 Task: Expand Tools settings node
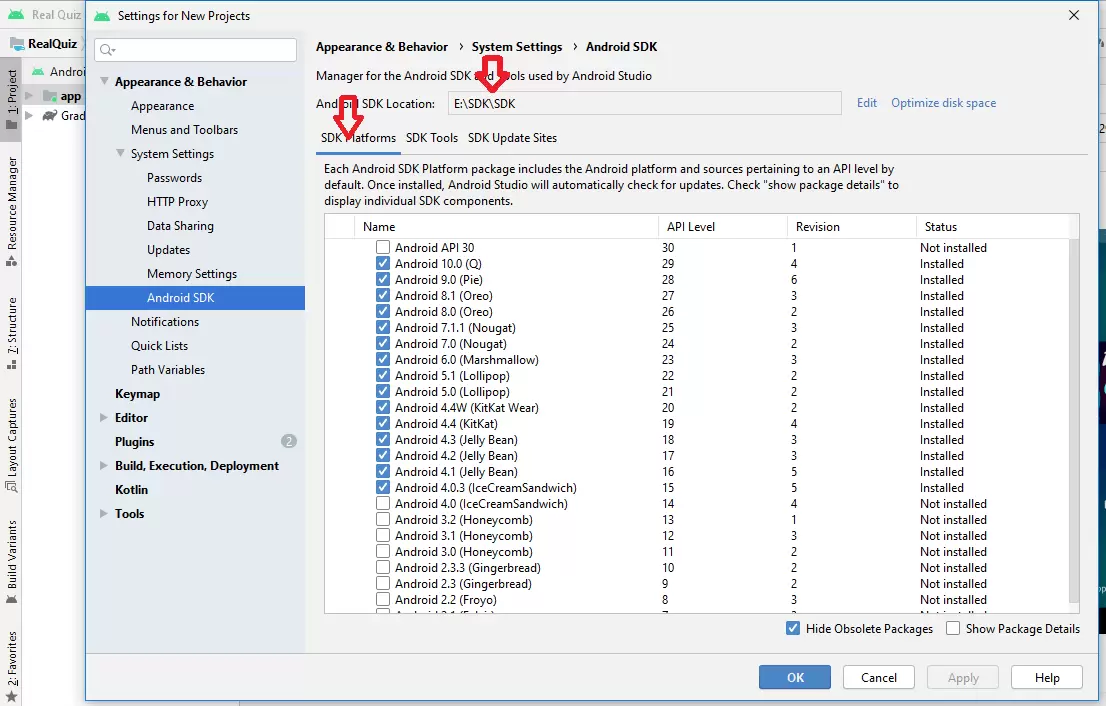pyautogui.click(x=104, y=513)
